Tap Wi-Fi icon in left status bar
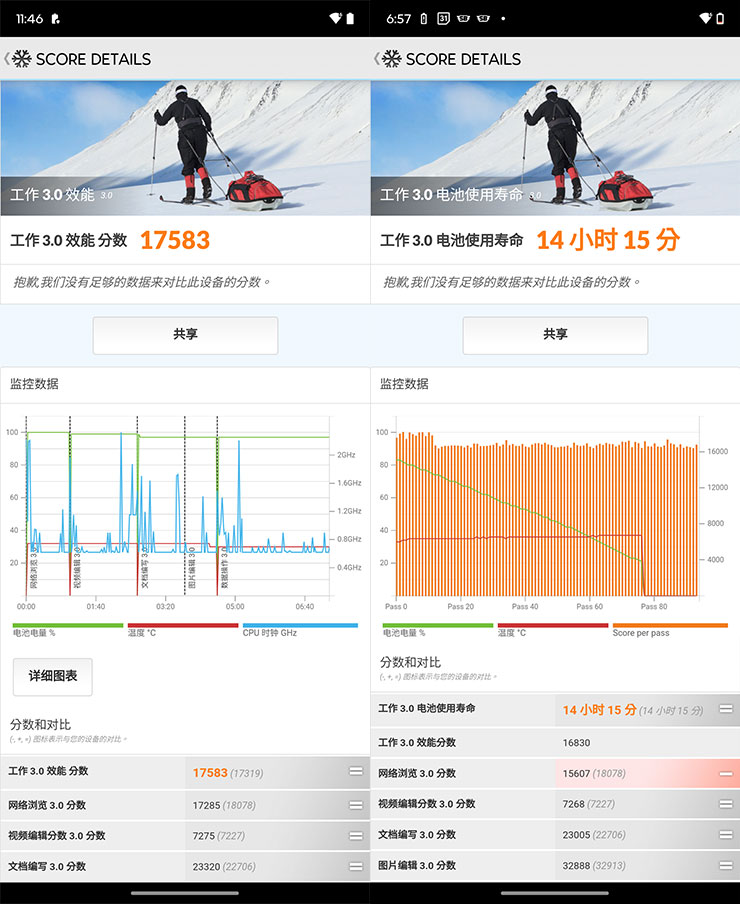Viewport: 740px width, 904px height. tap(335, 18)
